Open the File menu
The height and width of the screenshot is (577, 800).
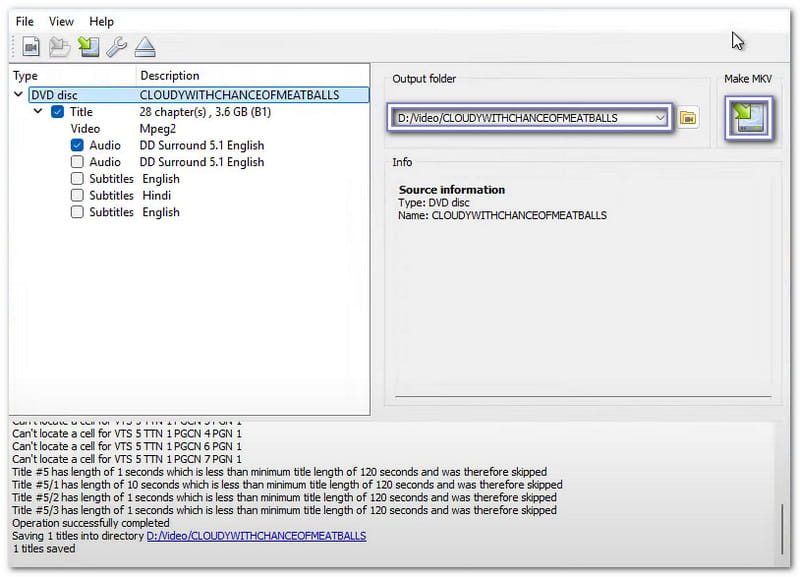pyautogui.click(x=25, y=21)
